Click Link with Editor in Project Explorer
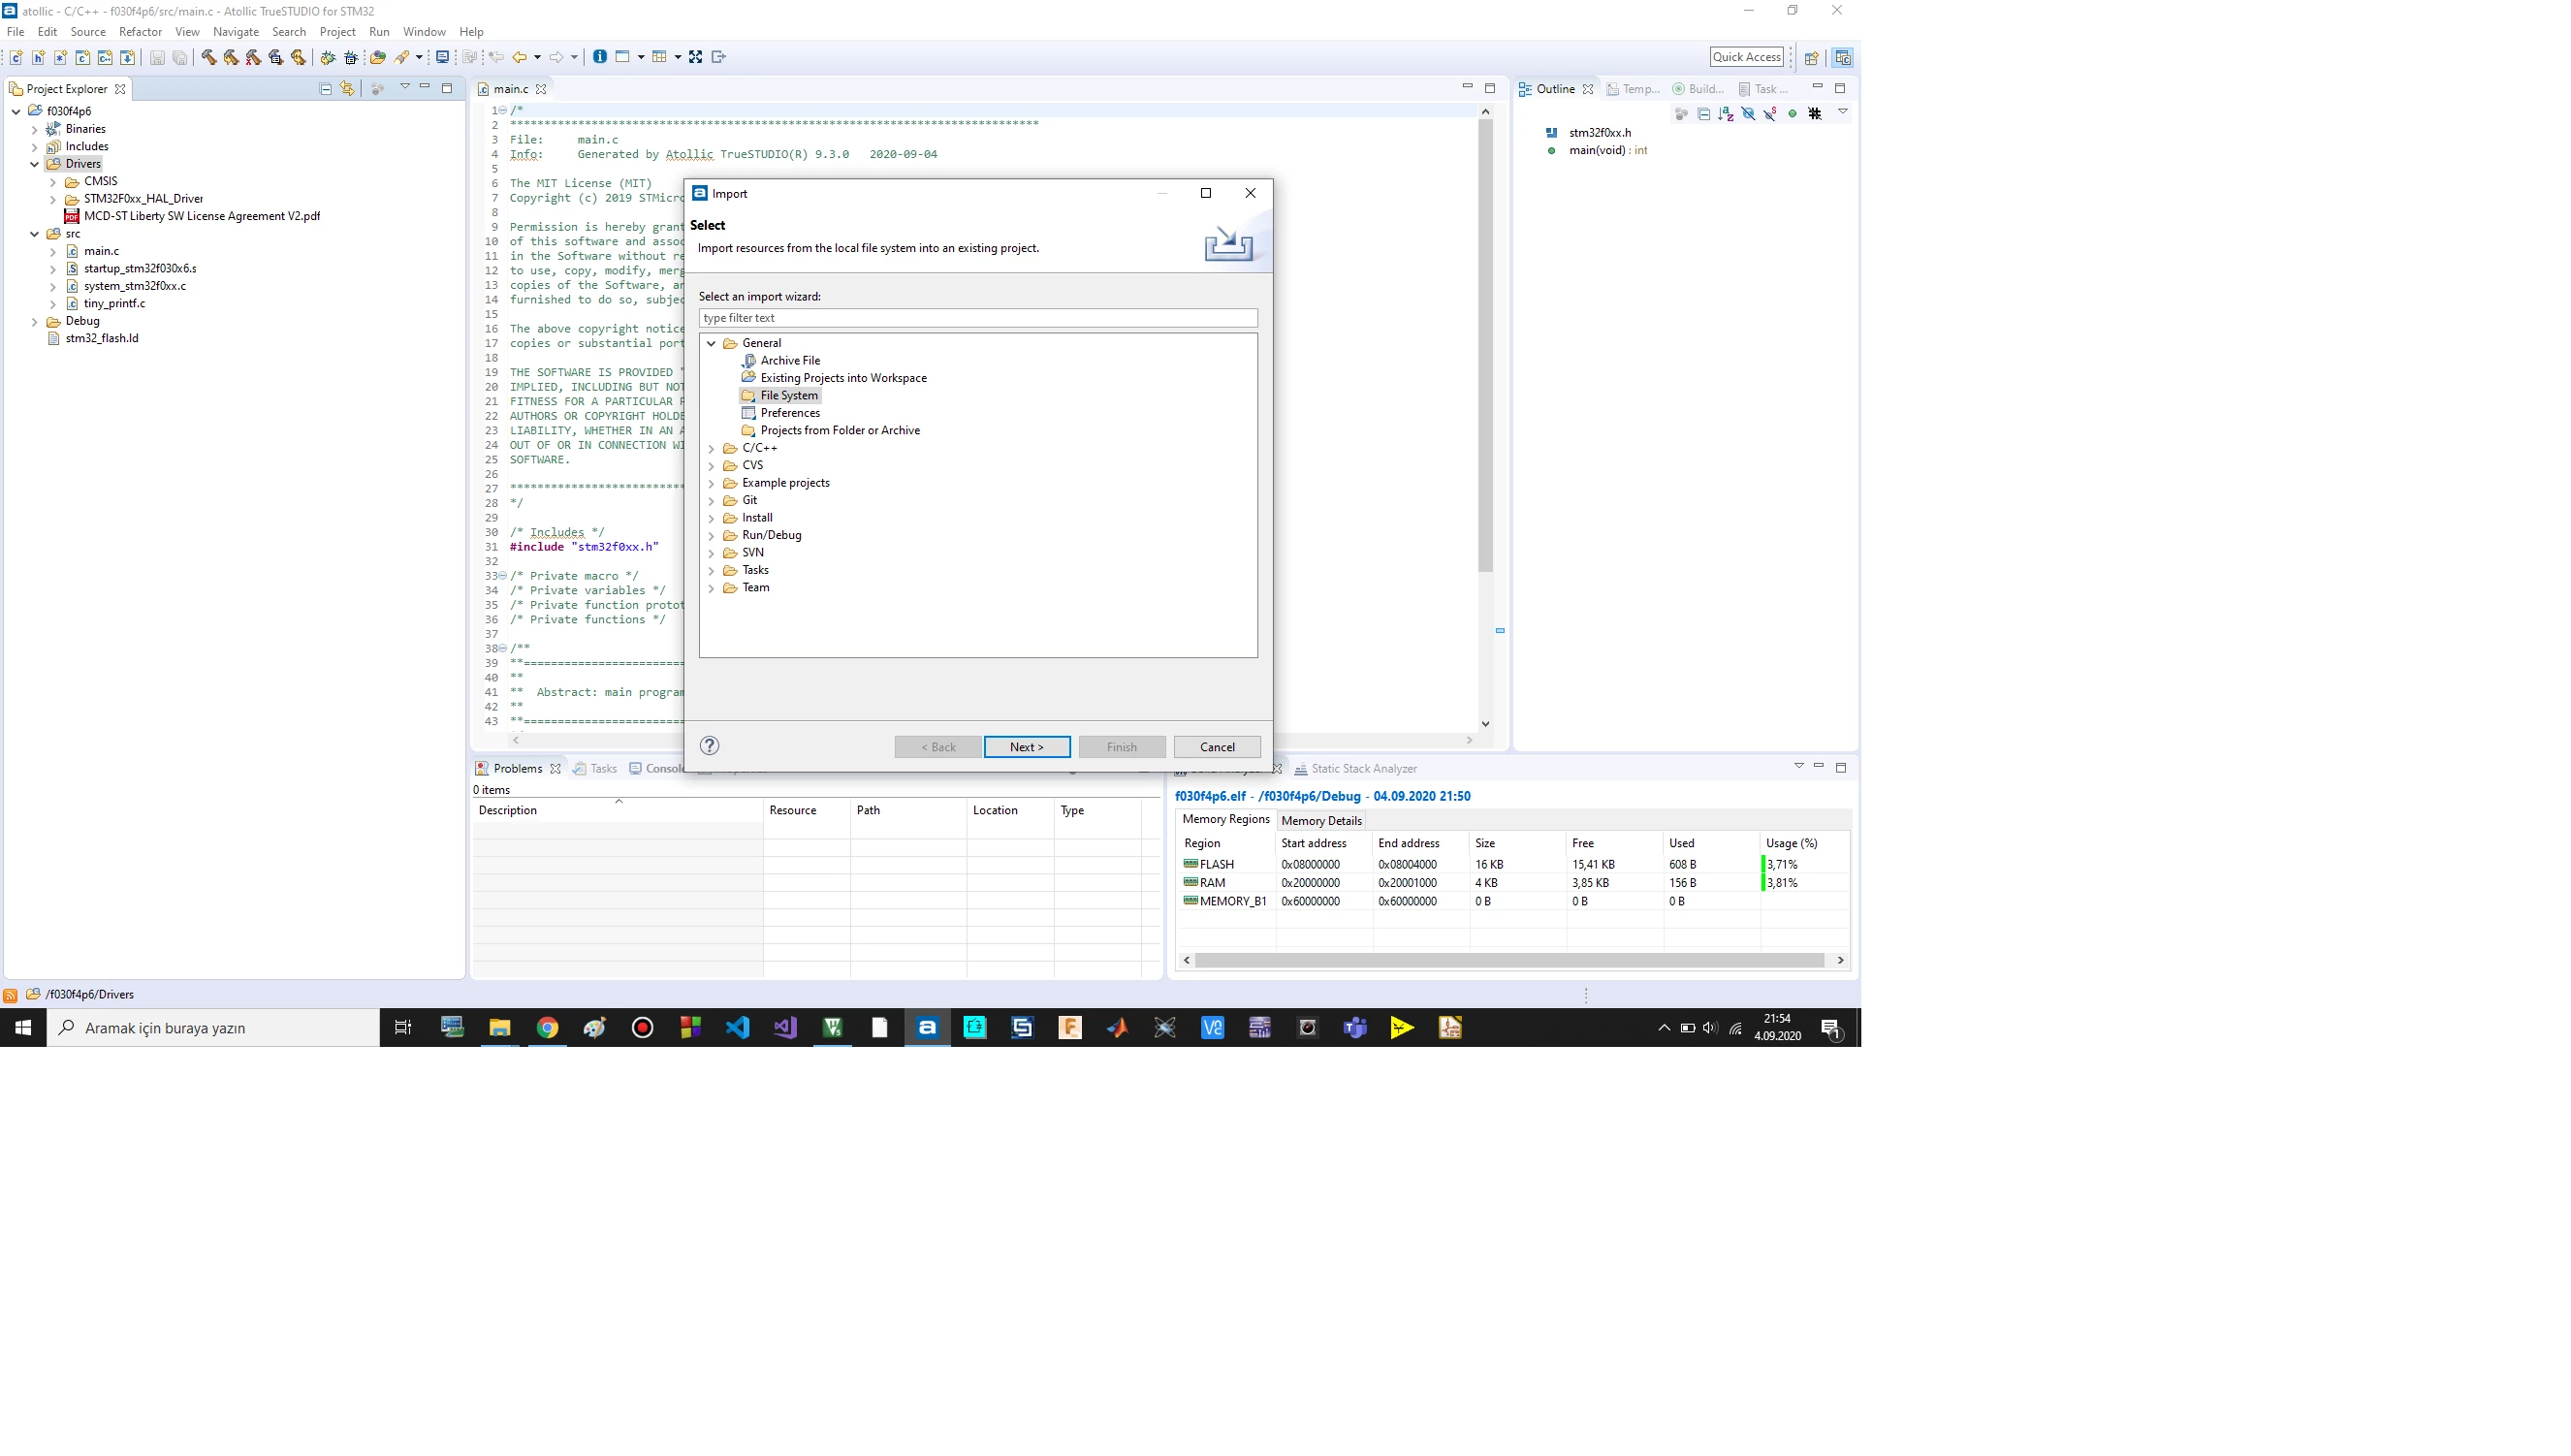Image resolution: width=2571 pixels, height=1456 pixels. [x=347, y=88]
